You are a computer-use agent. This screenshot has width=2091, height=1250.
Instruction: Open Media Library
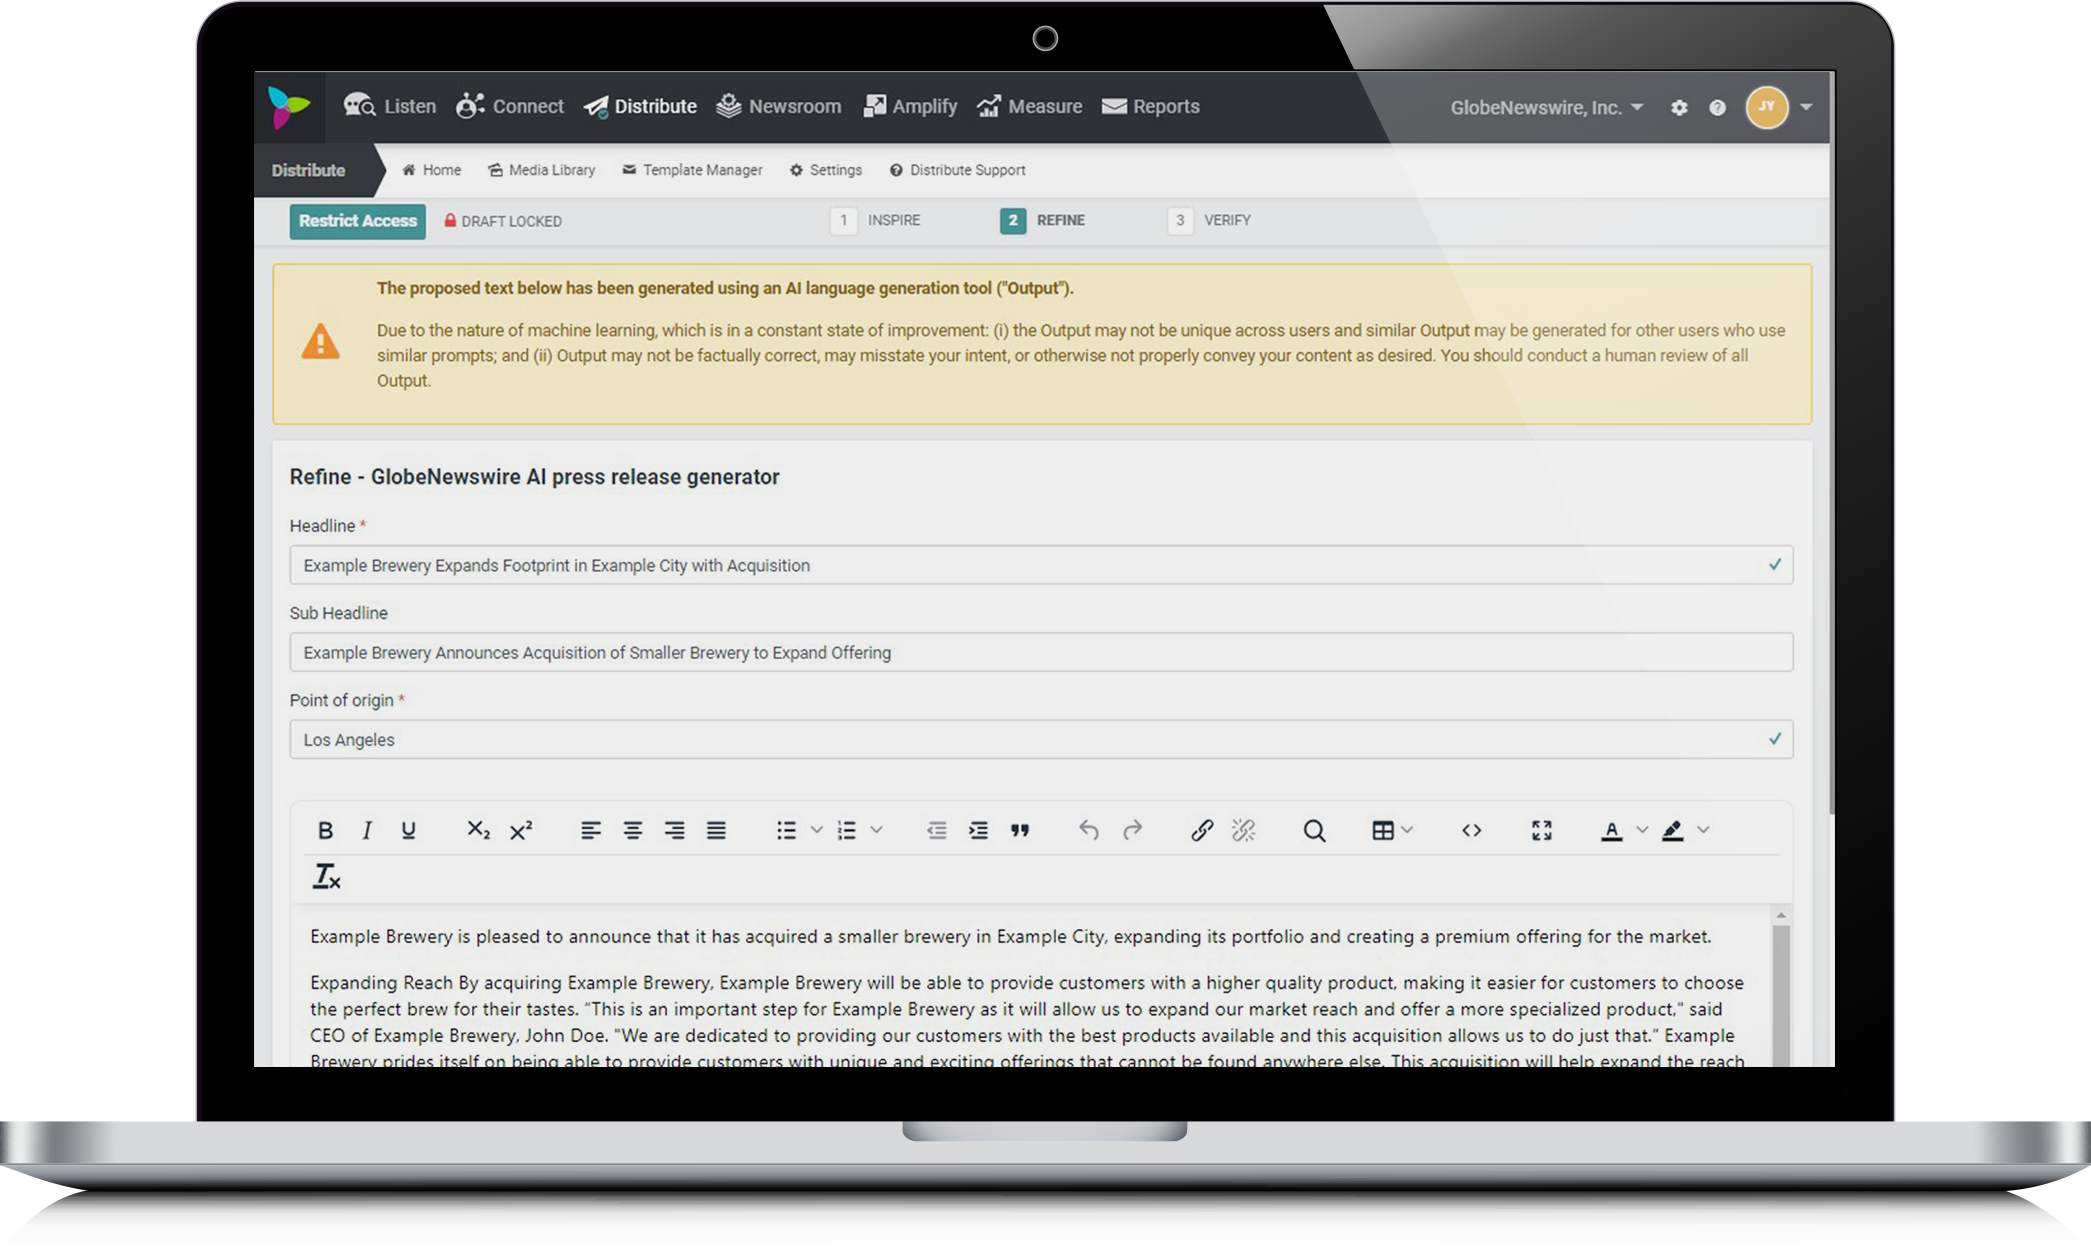(541, 170)
